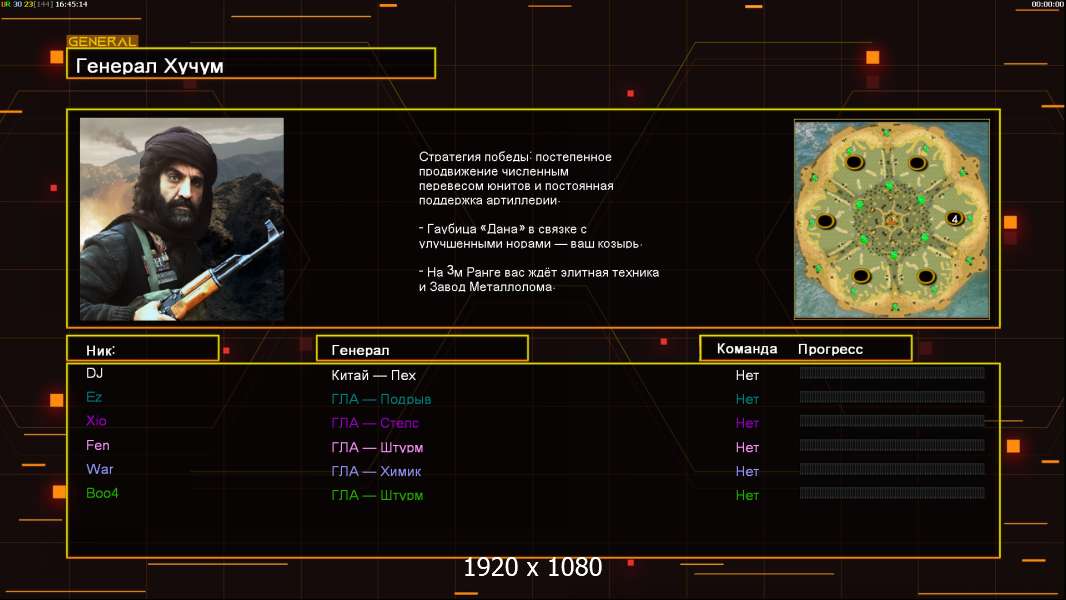Select player nick Ez
Screen dimensions: 1066x600
(94, 397)
